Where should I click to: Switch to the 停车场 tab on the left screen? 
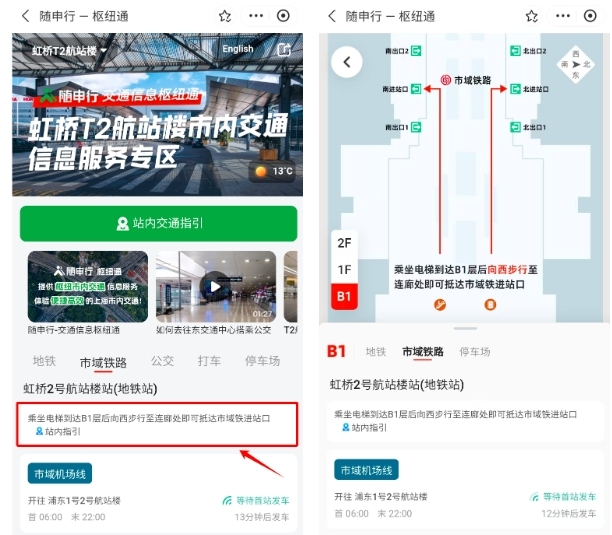(262, 361)
